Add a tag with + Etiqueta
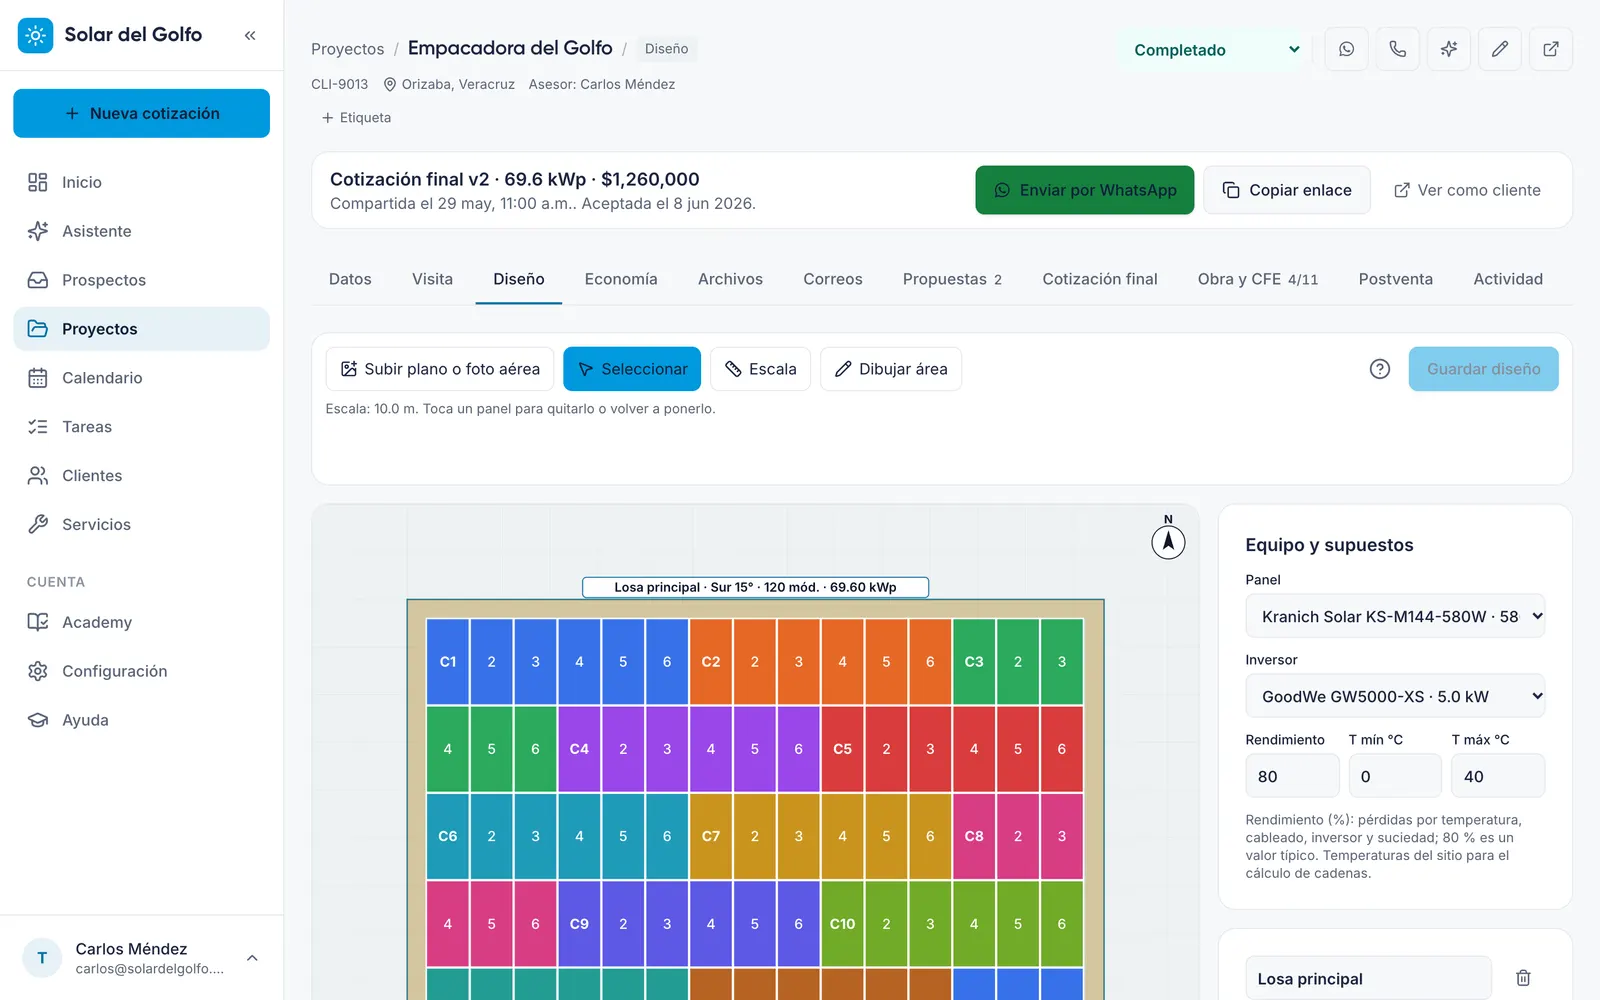1600x1000 pixels. point(356,118)
